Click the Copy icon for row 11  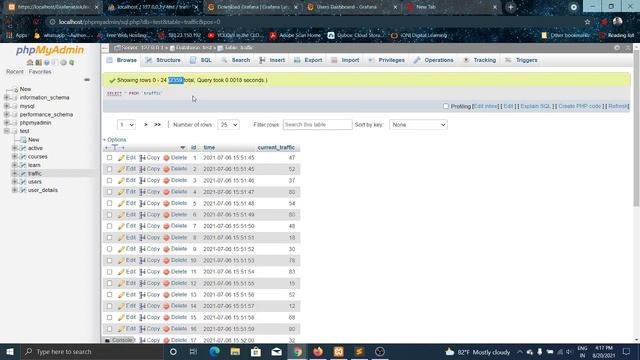[x=142, y=272]
